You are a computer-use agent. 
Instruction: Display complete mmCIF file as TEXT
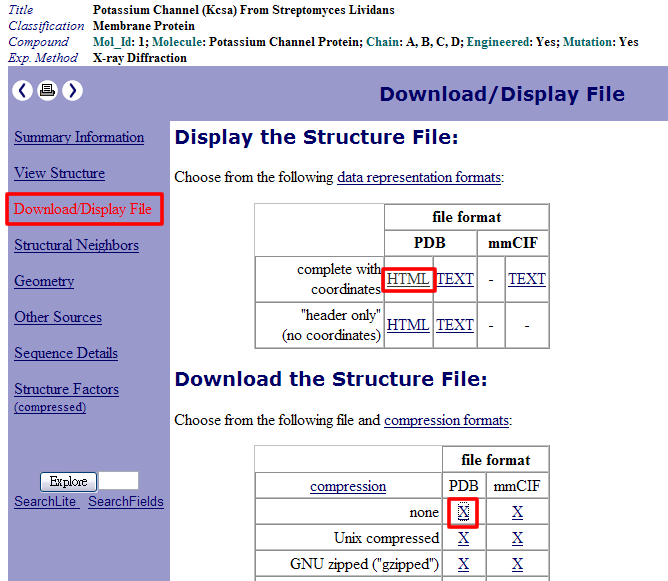pos(527,279)
